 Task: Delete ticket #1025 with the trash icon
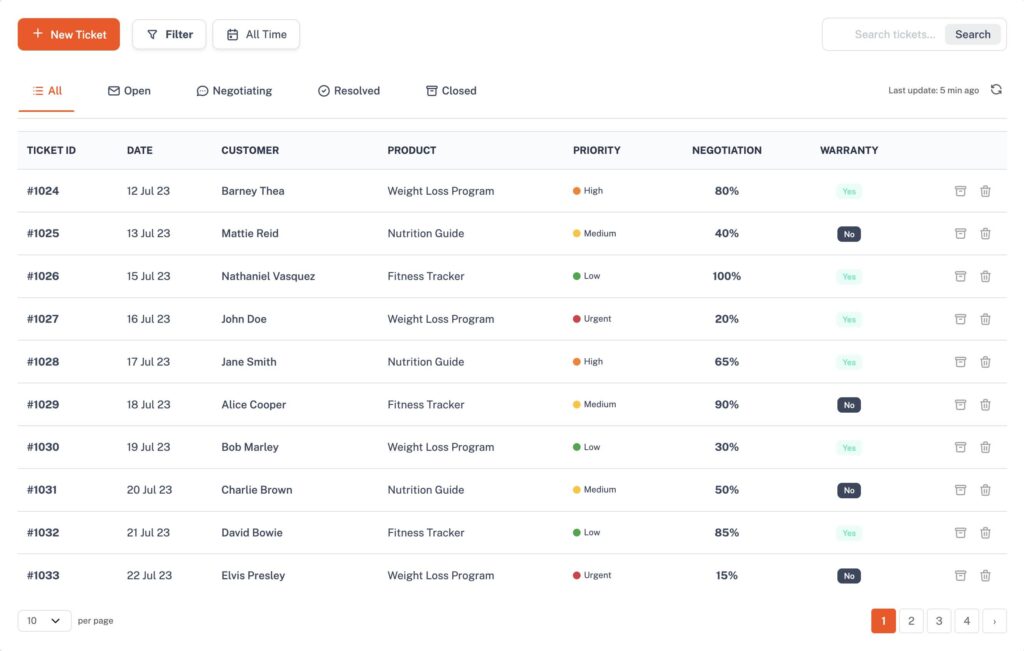[985, 234]
